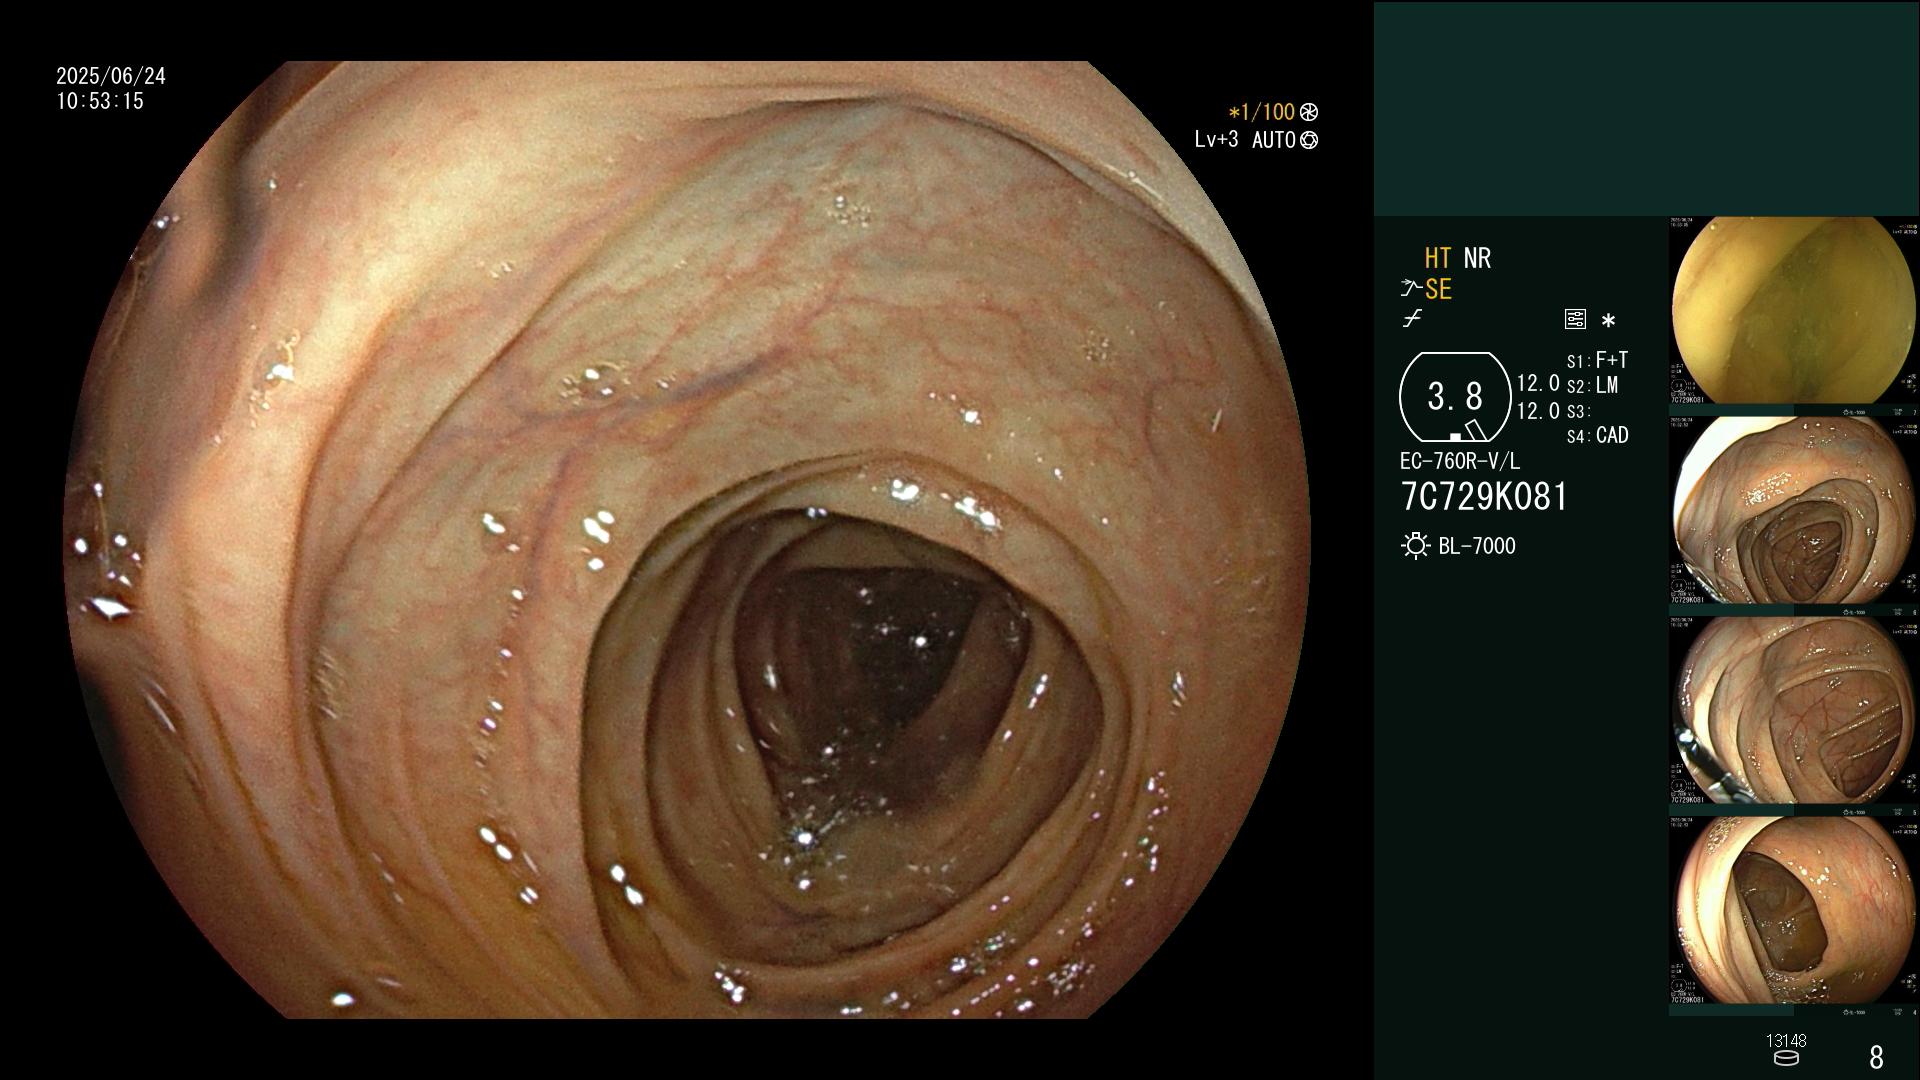The image size is (1920, 1080).
Task: Click the Lv+3 brightness level text
Action: tap(1217, 140)
